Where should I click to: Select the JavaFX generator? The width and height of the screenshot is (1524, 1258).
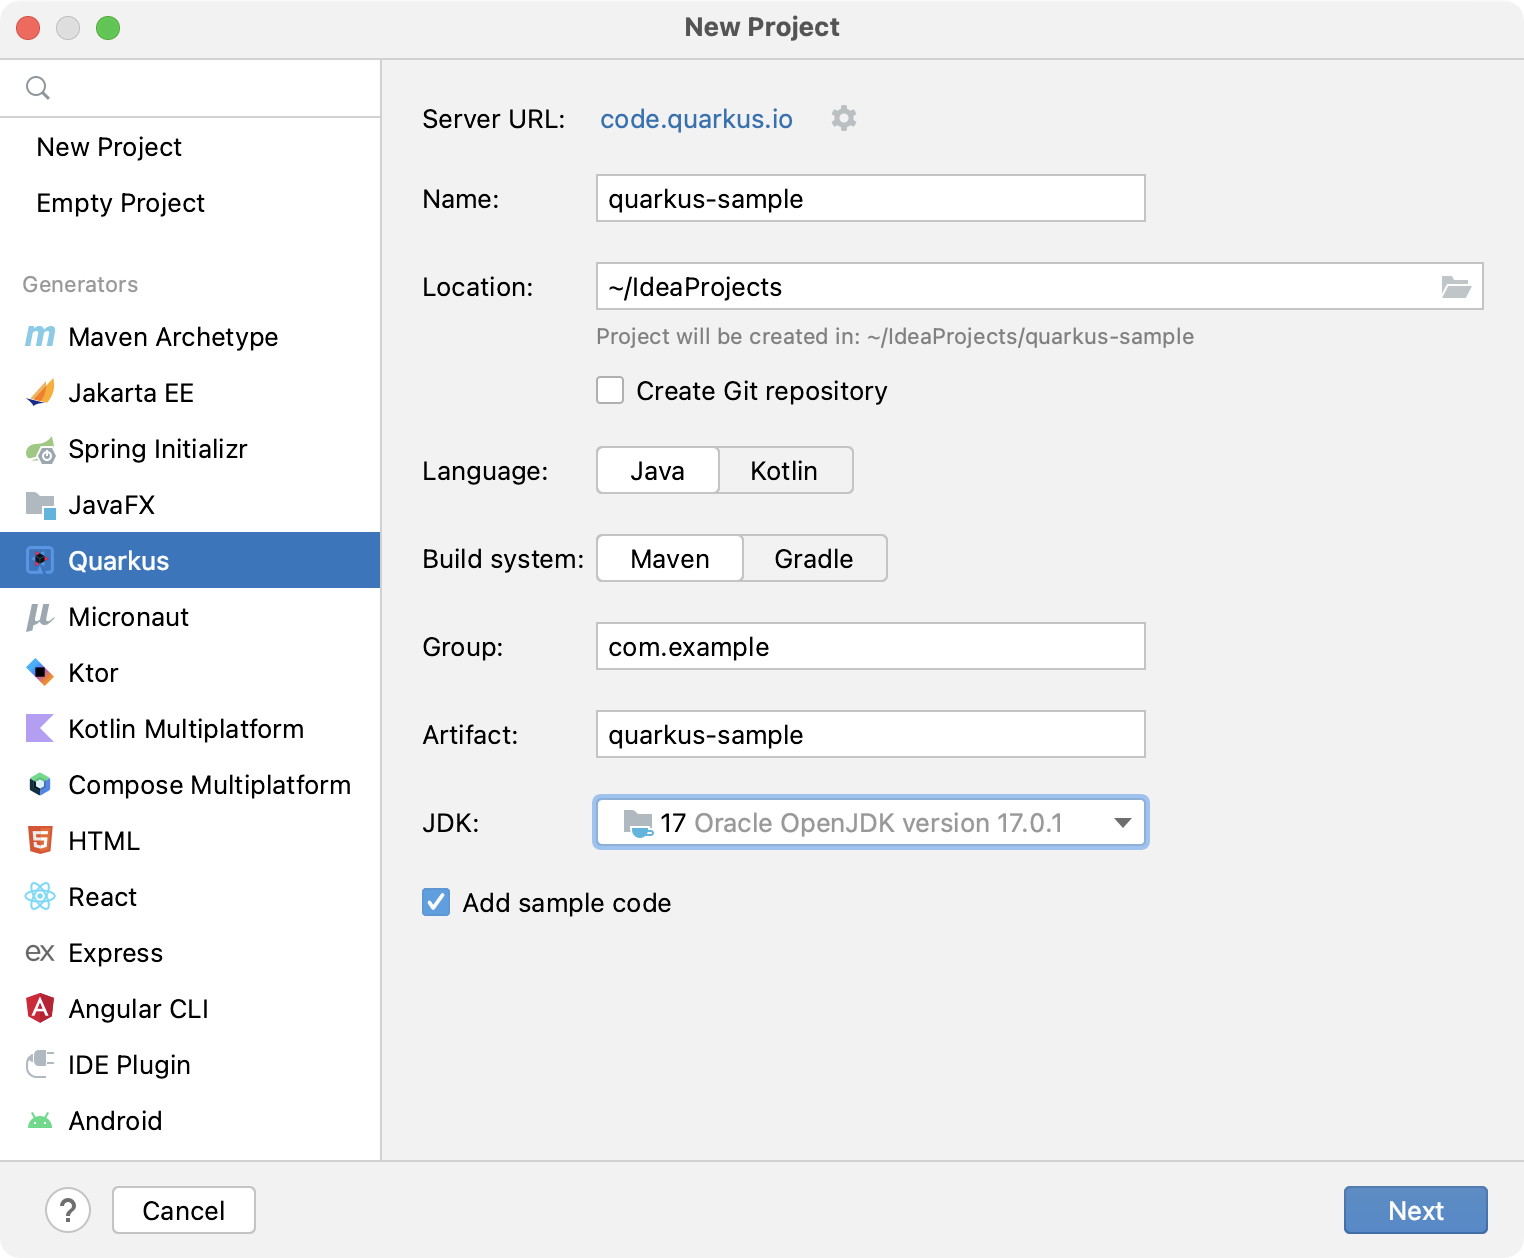[x=190, y=505]
